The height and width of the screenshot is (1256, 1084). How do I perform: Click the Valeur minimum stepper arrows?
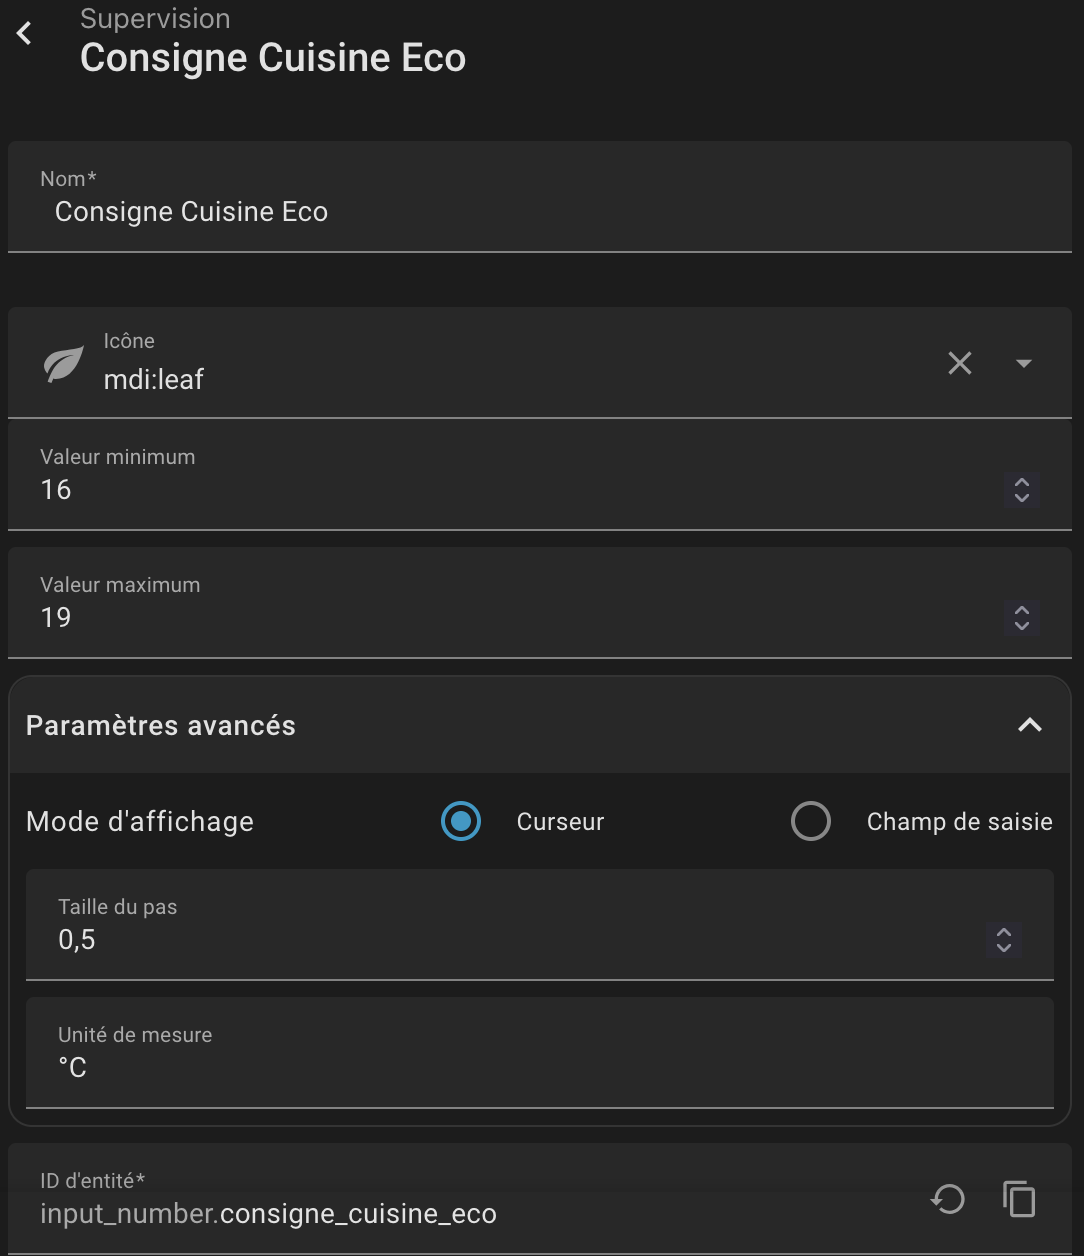[x=1021, y=490]
